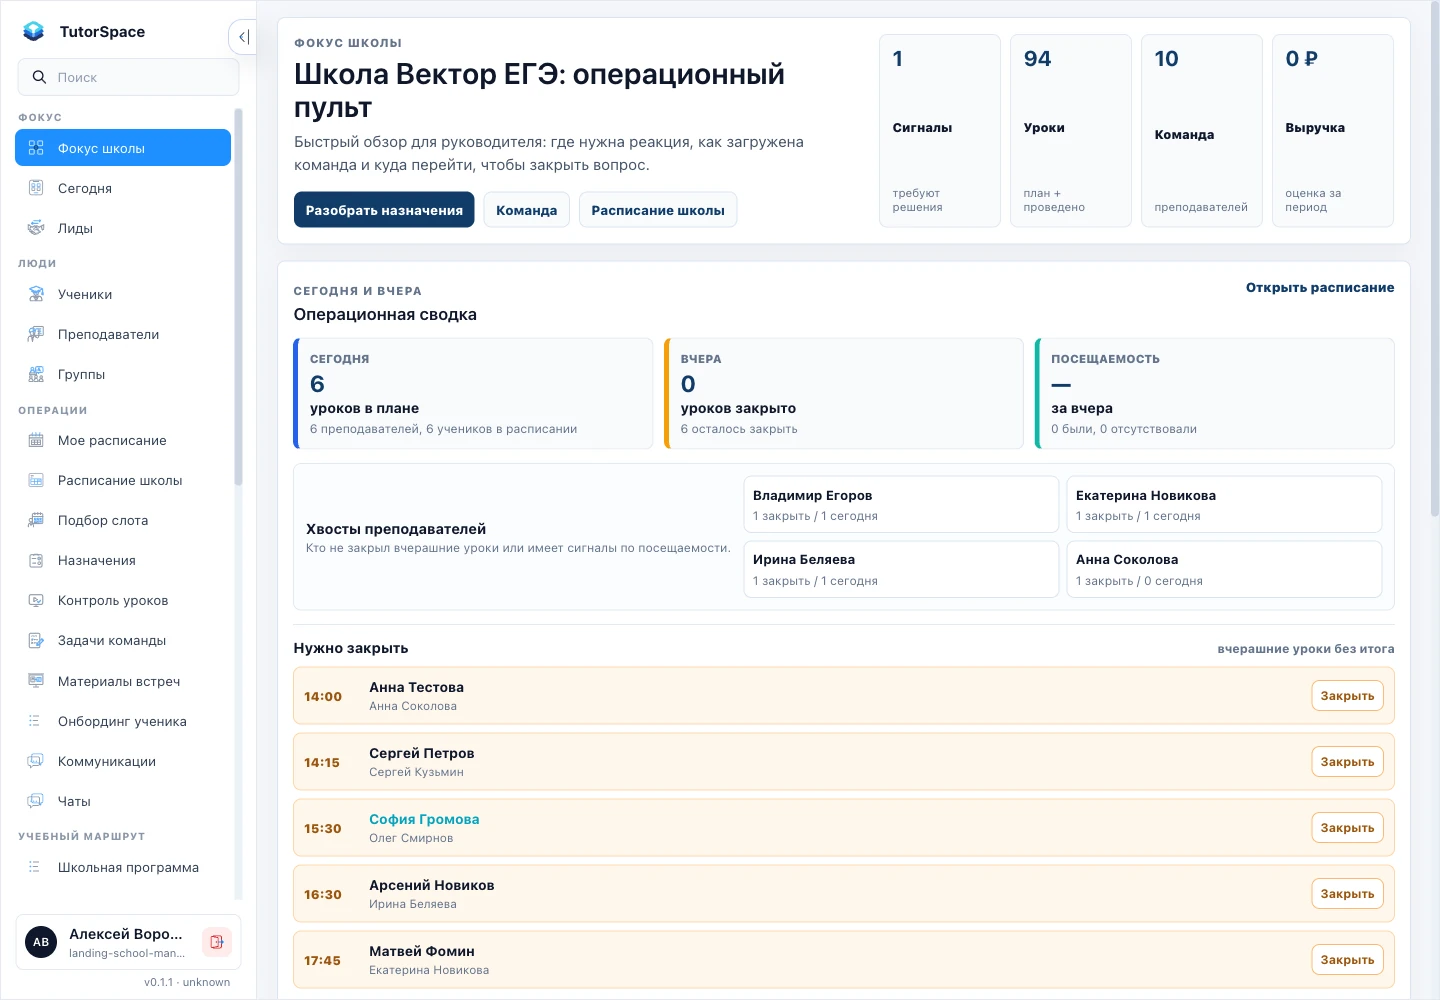Navigate to Подбор слота

[123, 520]
